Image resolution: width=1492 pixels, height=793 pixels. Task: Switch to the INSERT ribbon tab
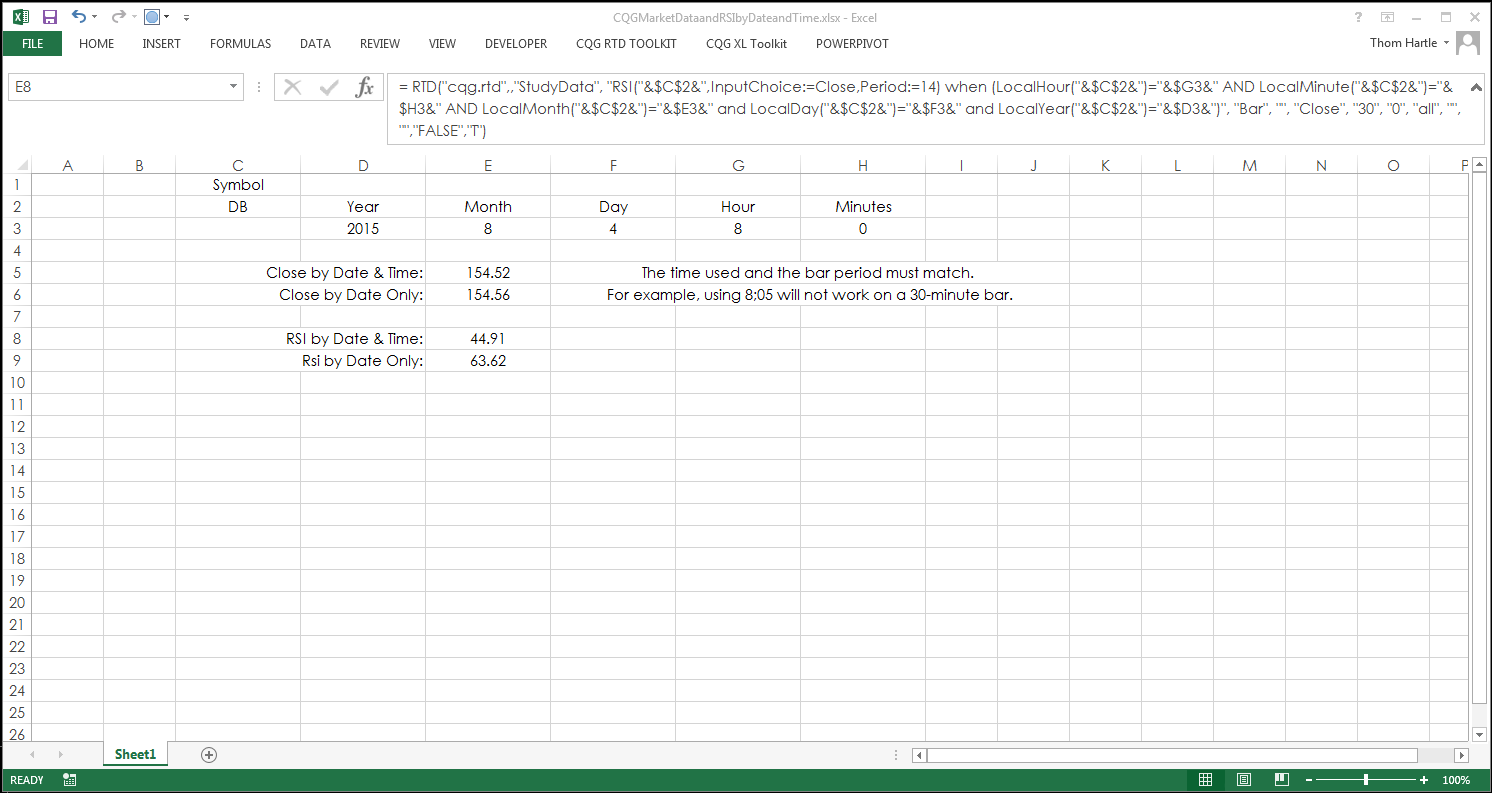[x=161, y=44]
